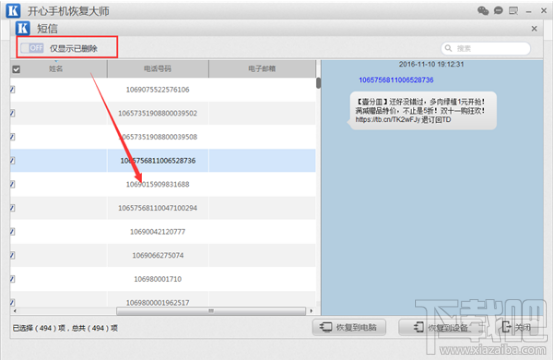555x360 pixels.
Task: Open the chat bubble feedback icon
Action: click(498, 11)
